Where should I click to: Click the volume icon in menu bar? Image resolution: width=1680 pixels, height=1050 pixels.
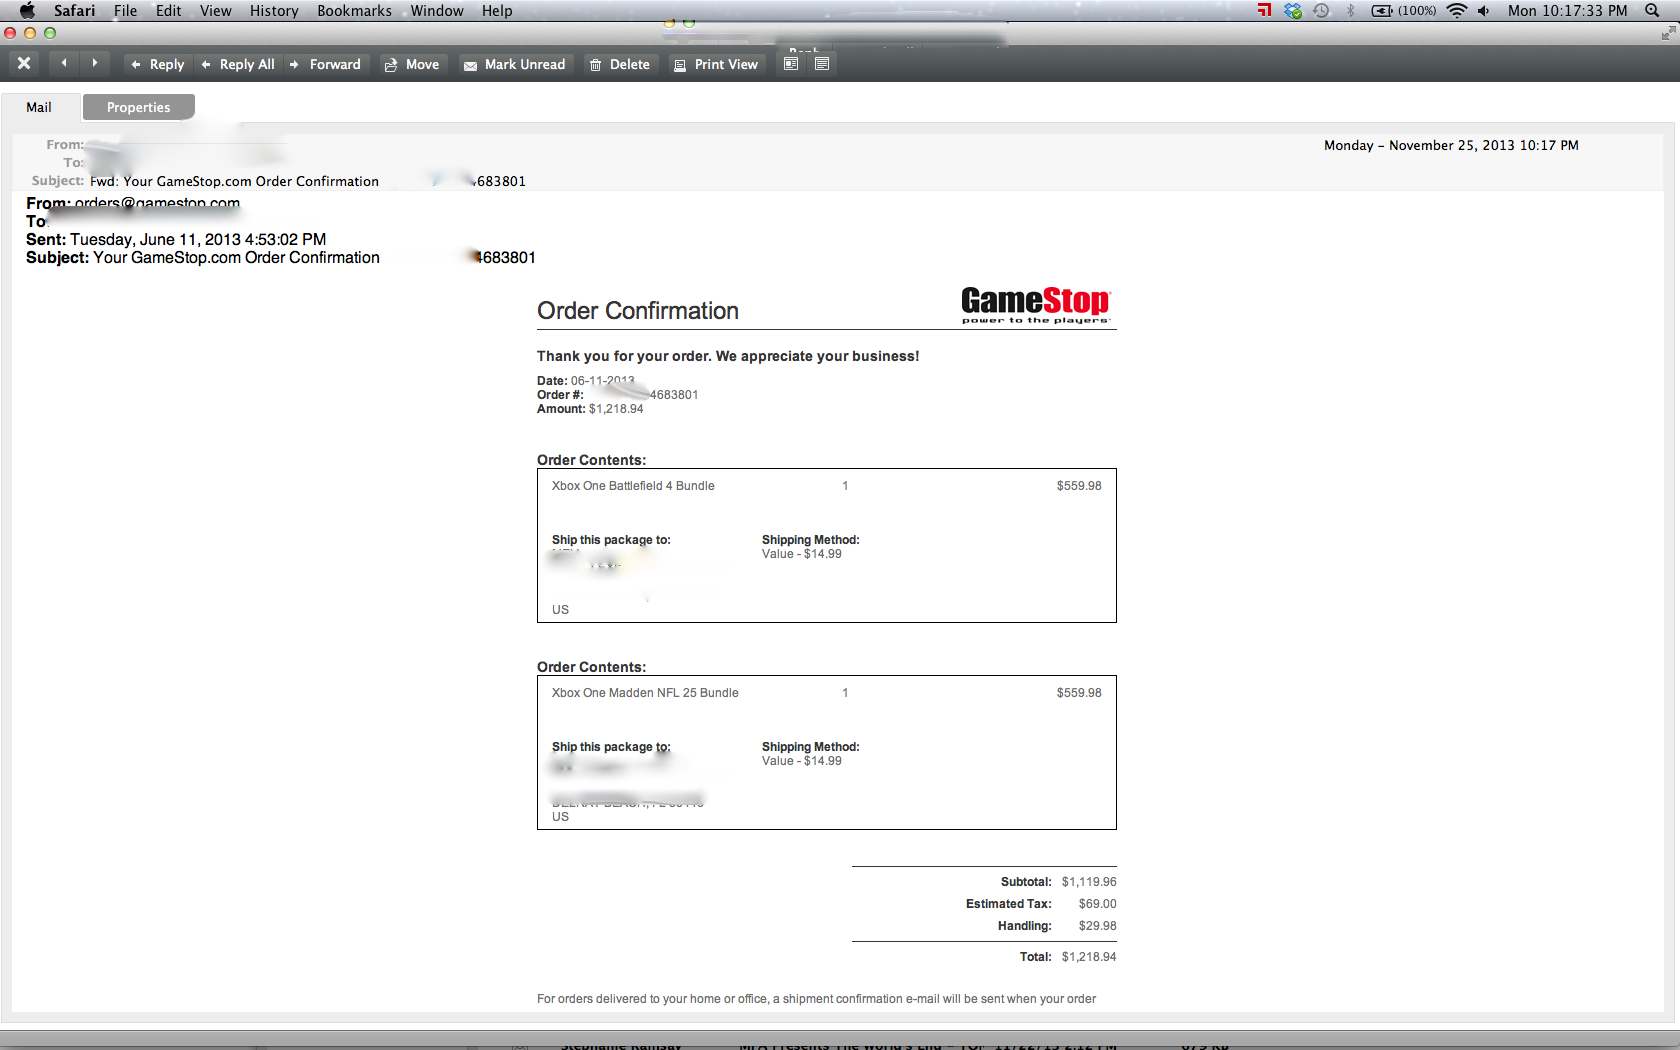tap(1484, 10)
